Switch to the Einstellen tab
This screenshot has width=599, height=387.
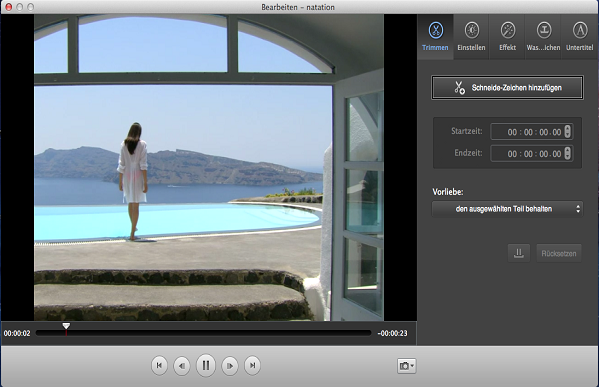(x=471, y=37)
